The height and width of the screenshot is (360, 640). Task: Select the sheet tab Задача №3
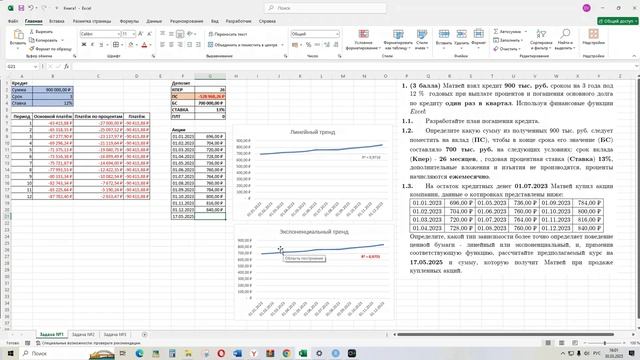[115, 335]
